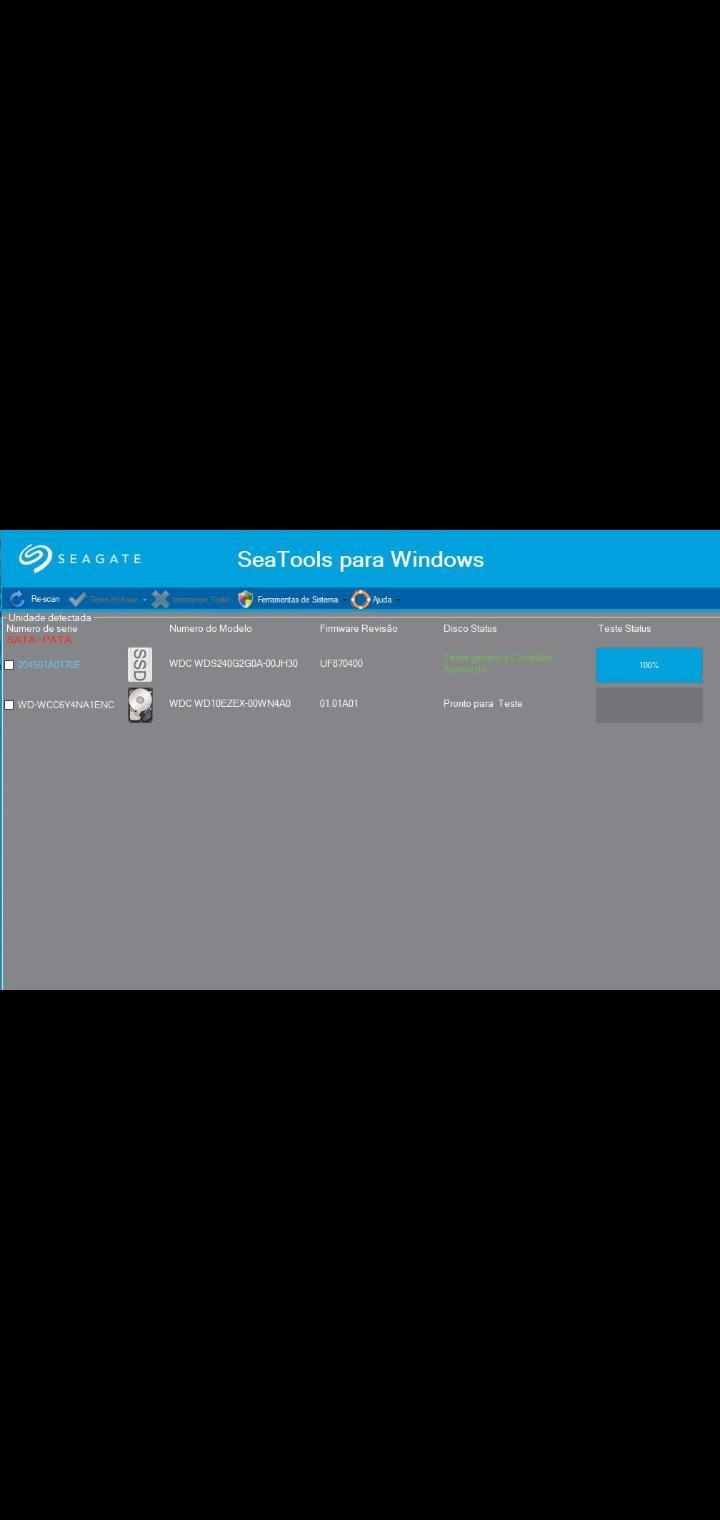
Task: Click the Numero do Modelo column header
Action: [210, 628]
